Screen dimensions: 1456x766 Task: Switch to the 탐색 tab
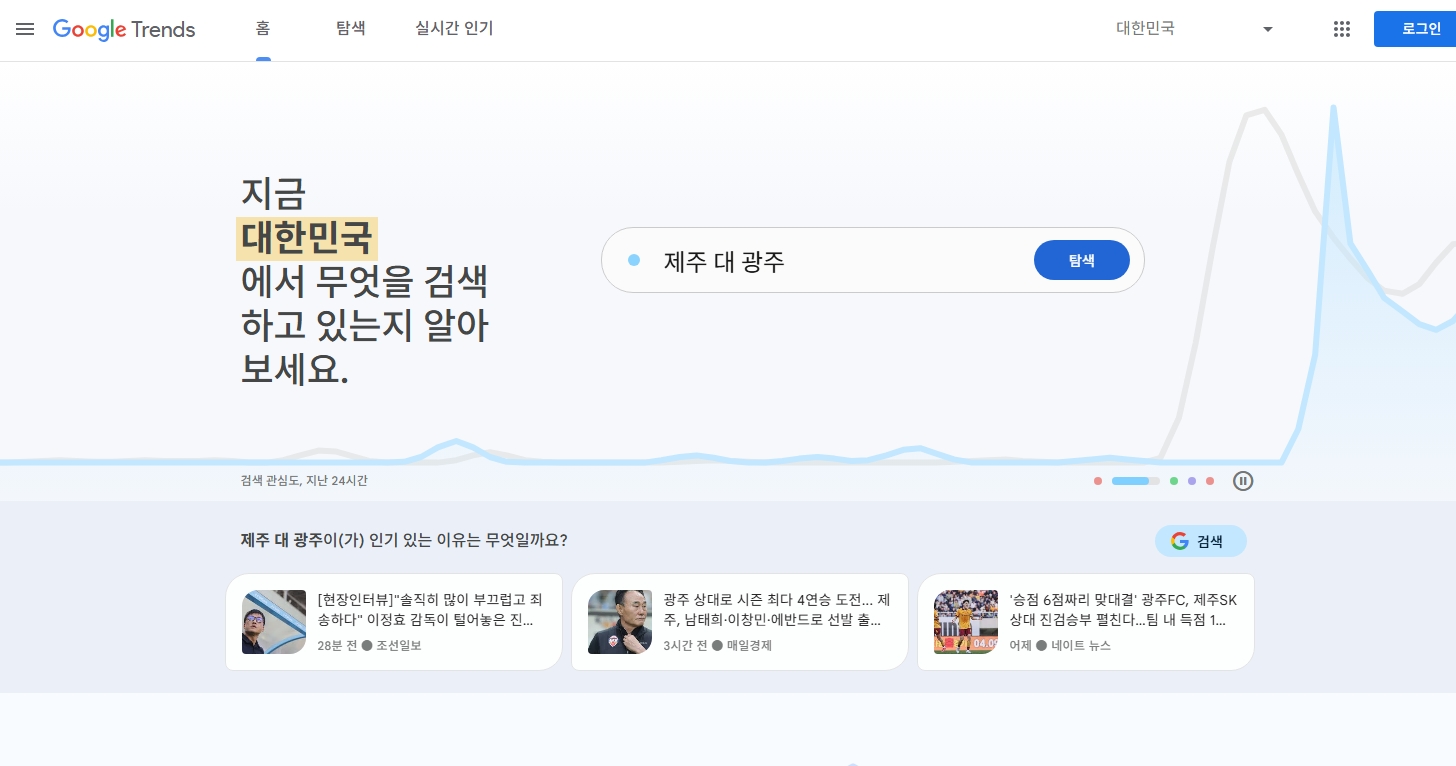pos(351,29)
